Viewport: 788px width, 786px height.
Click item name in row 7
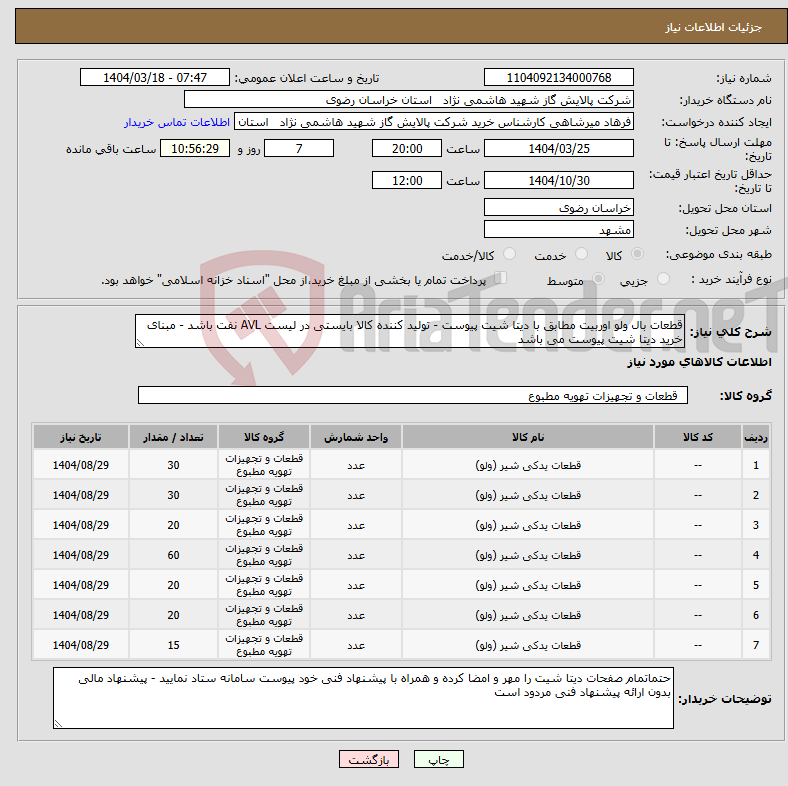(528, 645)
